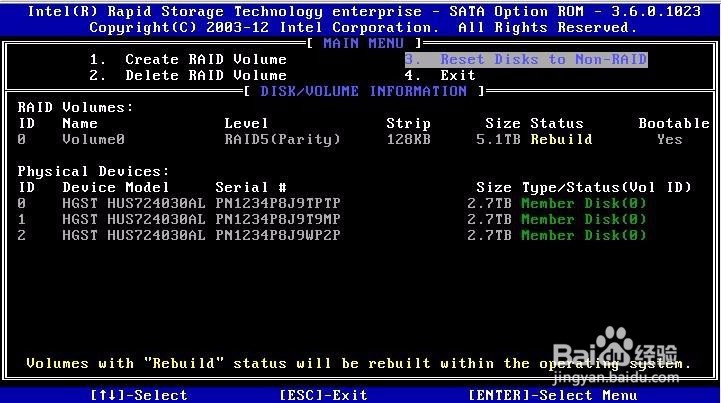Select Delete RAID Volume menu option
Image resolution: width=721 pixels, height=403 pixels.
tap(188, 75)
